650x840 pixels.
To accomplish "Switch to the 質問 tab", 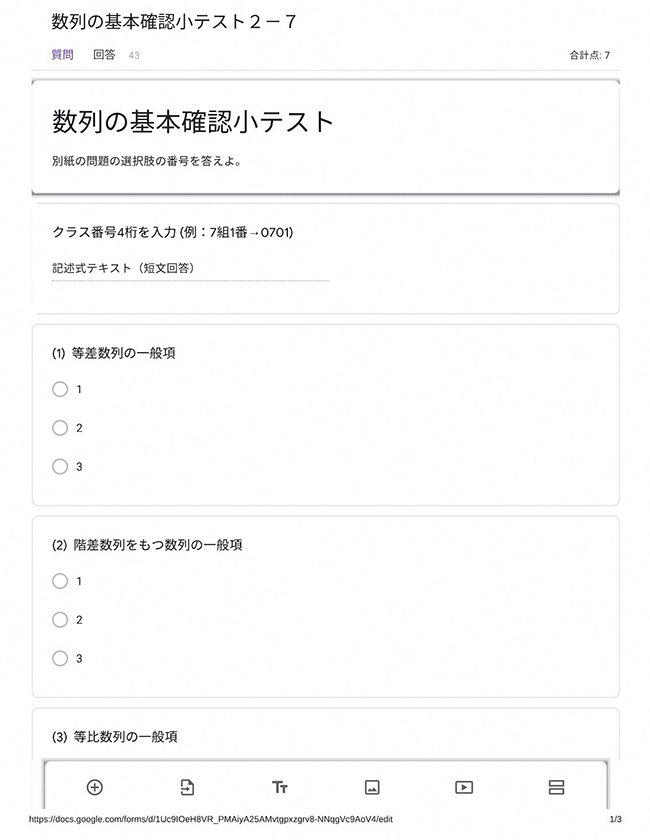I will [x=62, y=55].
